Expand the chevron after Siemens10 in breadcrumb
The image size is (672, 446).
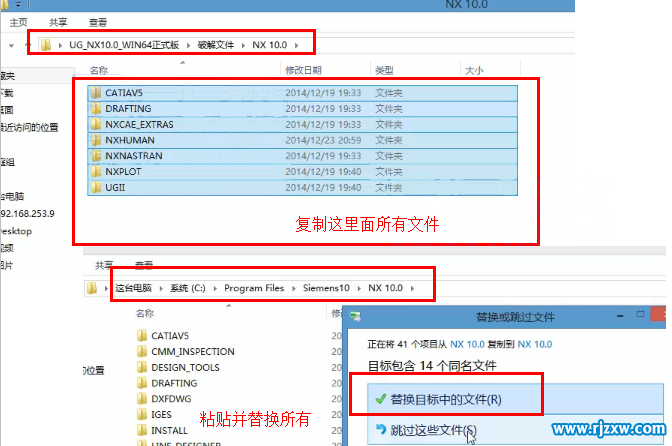point(359,288)
